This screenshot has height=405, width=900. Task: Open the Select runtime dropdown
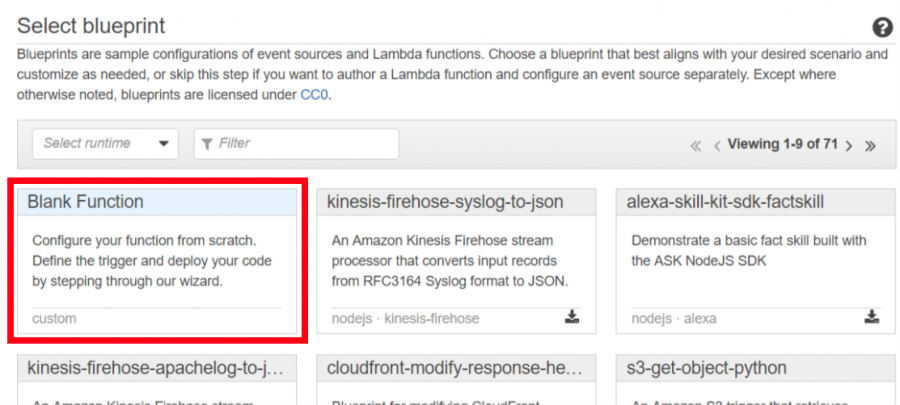coord(106,143)
